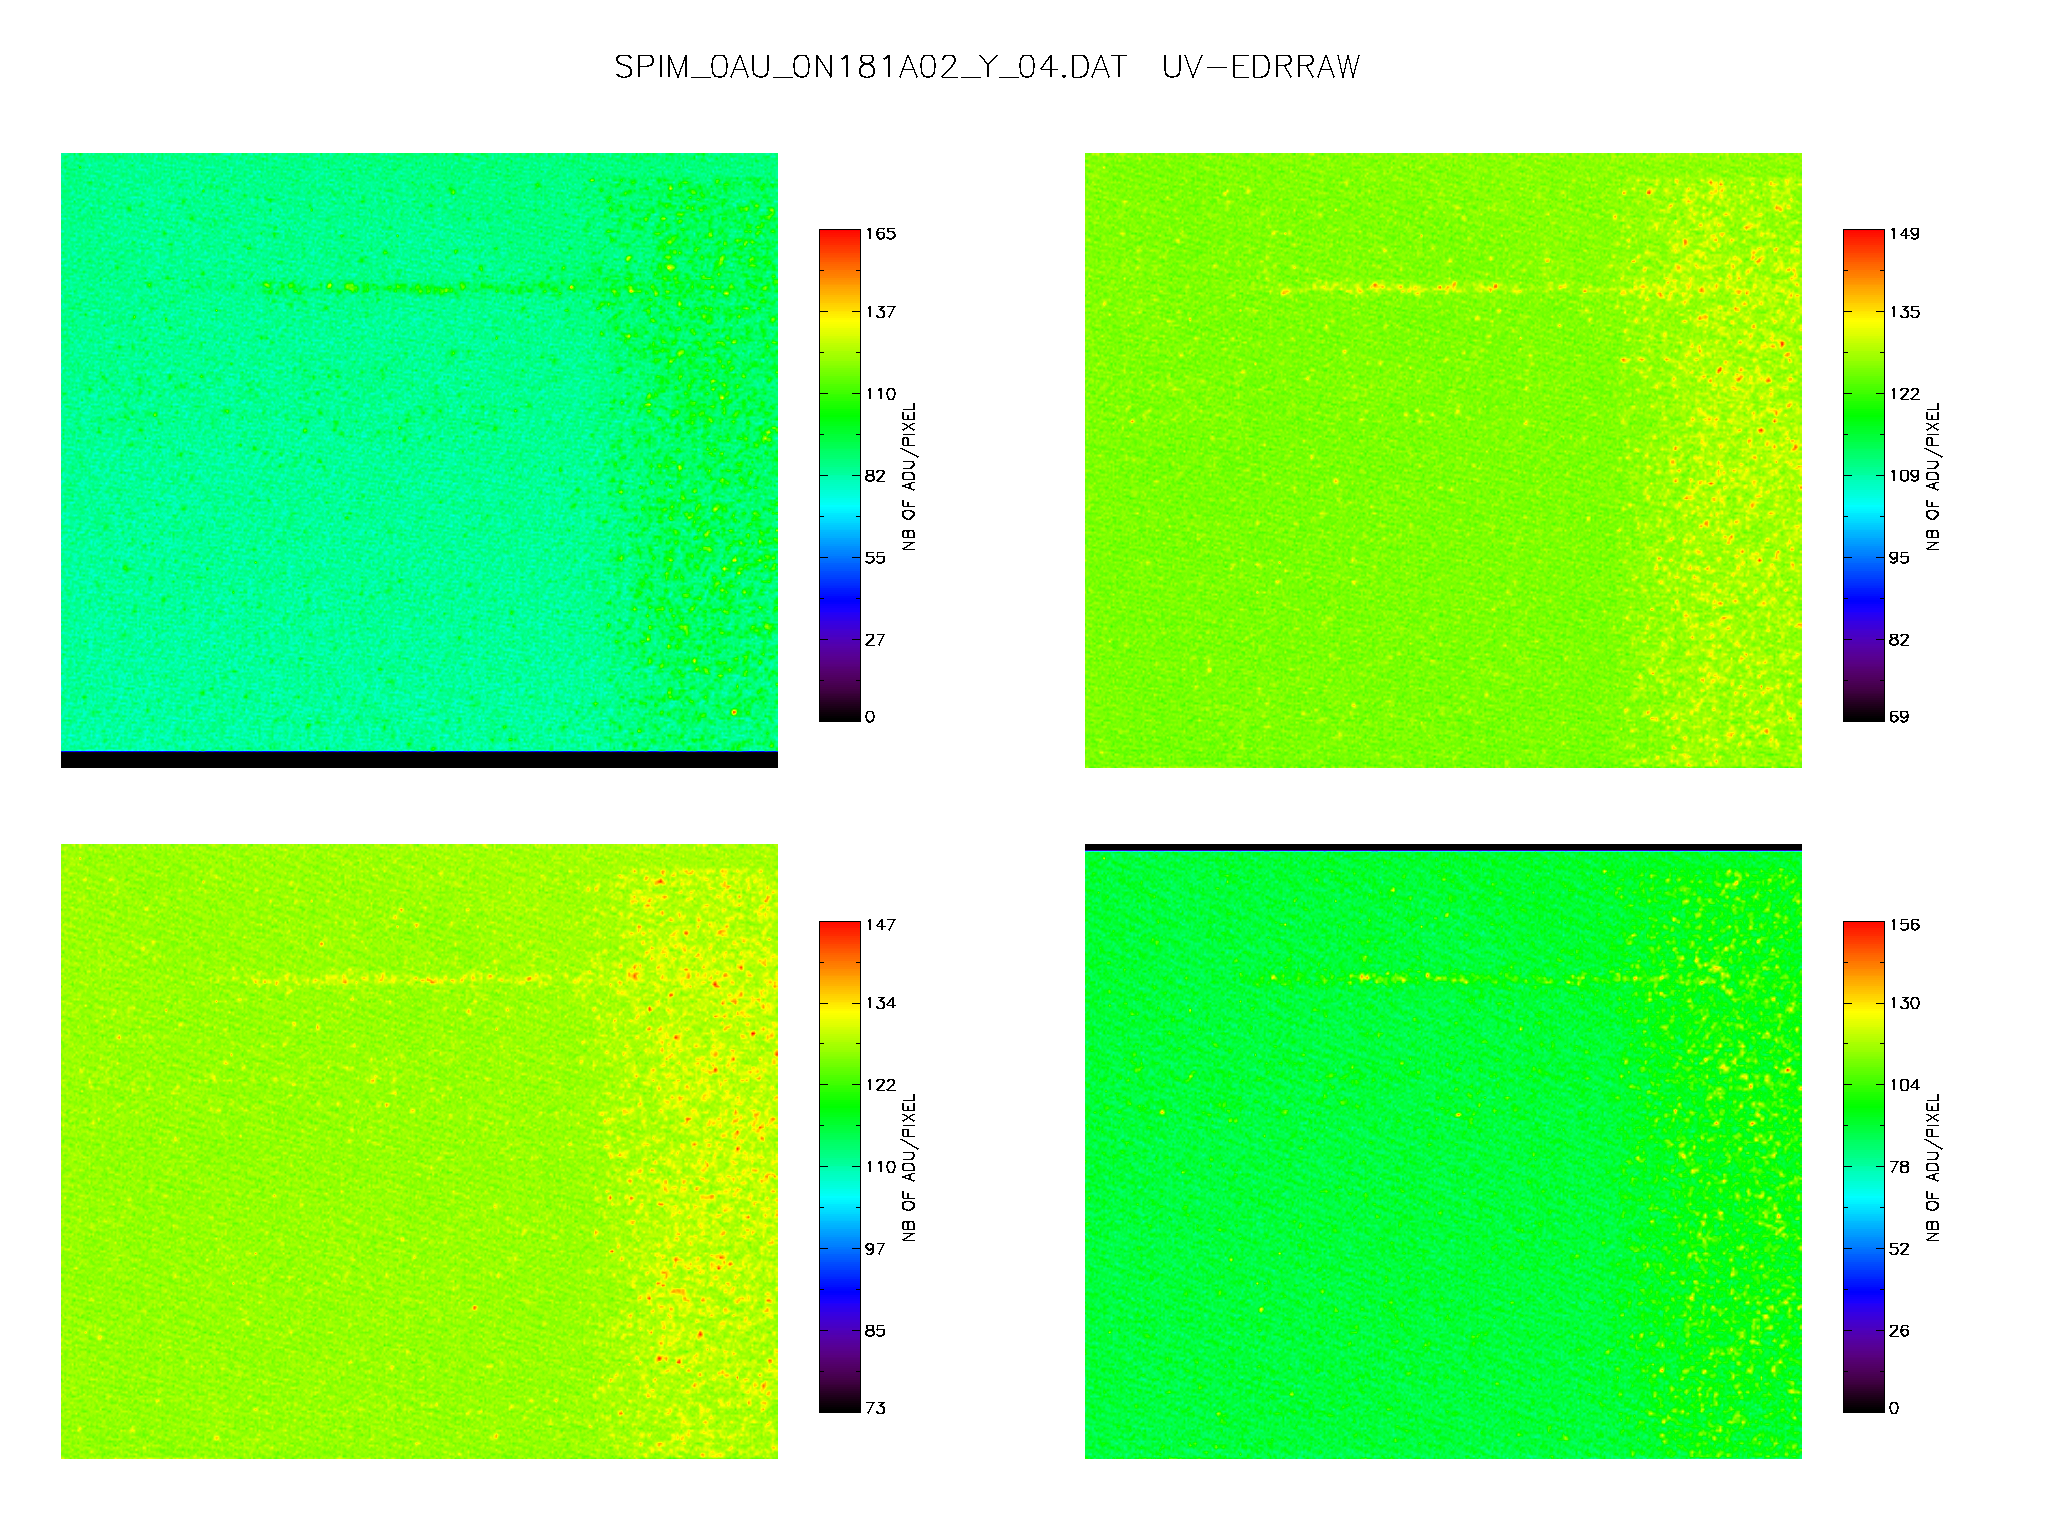The image size is (2048, 1536).
Task: Click the black strip under the image beside the 165 bar
Action: coord(419,760)
